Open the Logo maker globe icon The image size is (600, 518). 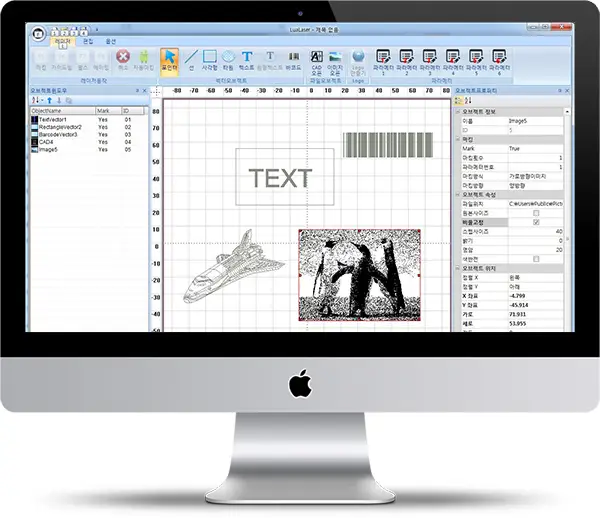pyautogui.click(x=359, y=58)
